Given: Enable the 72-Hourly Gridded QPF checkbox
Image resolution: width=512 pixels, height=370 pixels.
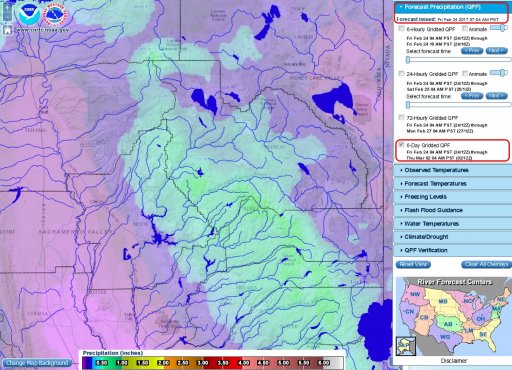Looking at the screenshot, I should 401,117.
